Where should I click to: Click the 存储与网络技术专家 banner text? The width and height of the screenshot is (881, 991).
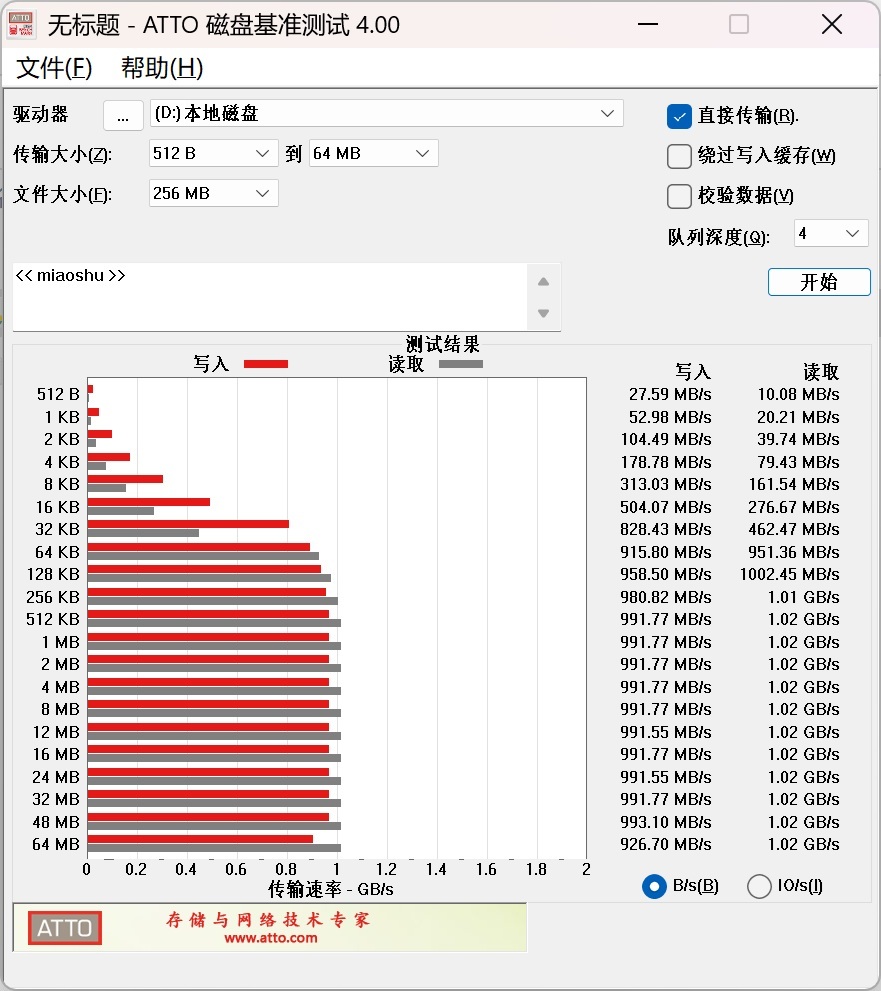268,920
